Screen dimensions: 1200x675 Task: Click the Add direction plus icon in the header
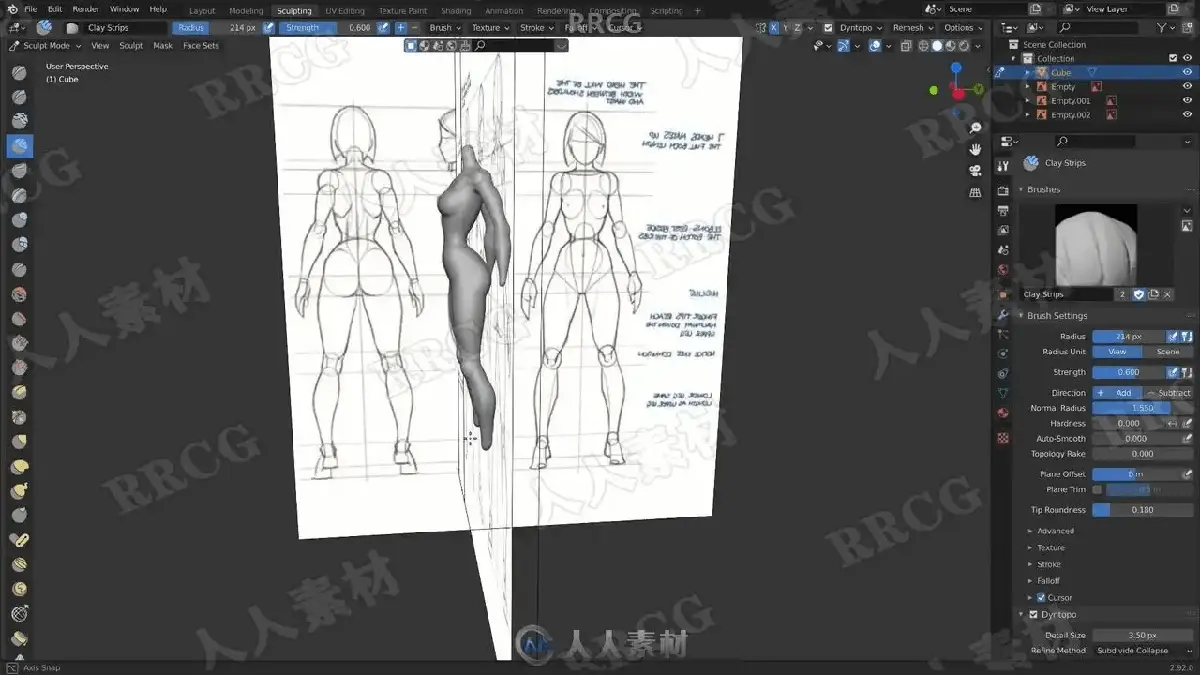click(400, 28)
